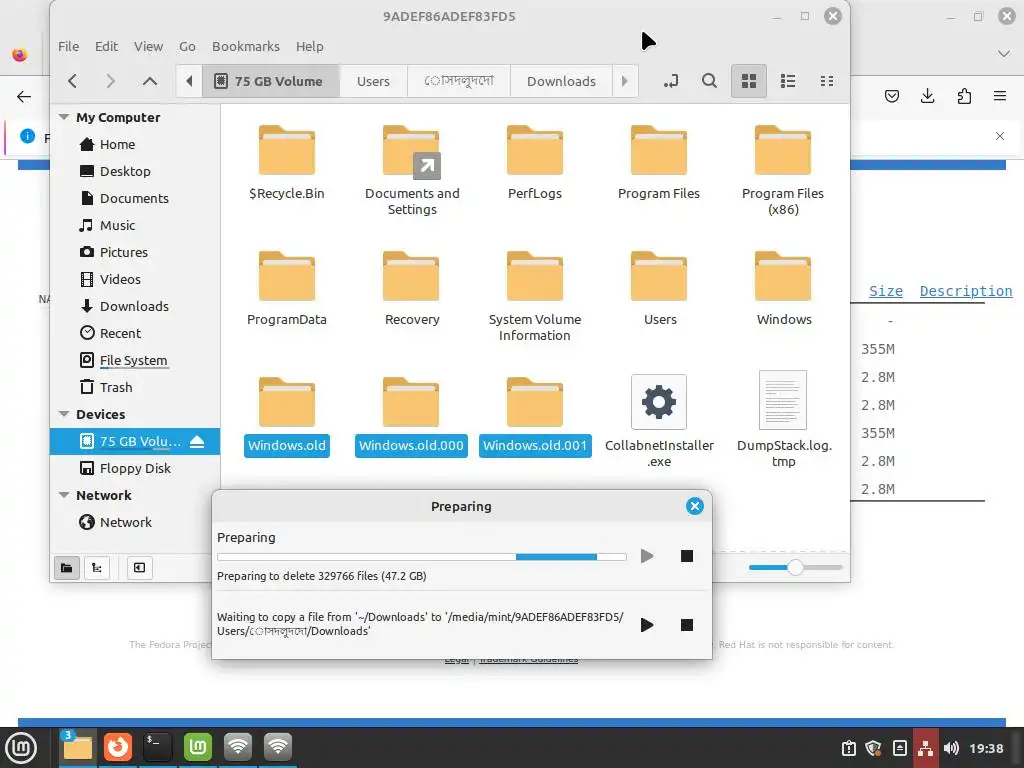Show places sidebar button
The width and height of the screenshot is (1024, 768).
pos(67,568)
